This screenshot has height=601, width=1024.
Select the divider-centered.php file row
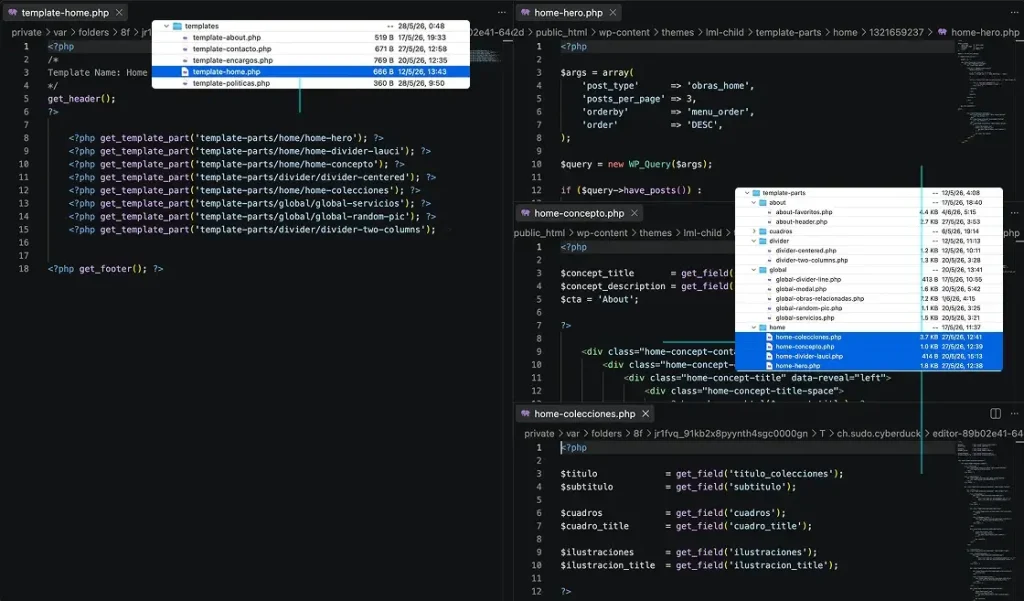(869, 250)
